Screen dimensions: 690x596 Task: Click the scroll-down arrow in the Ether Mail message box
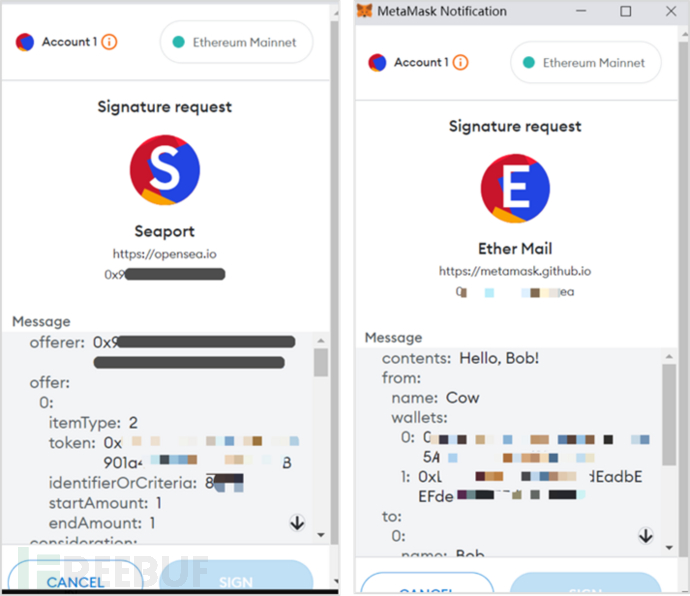tap(646, 536)
